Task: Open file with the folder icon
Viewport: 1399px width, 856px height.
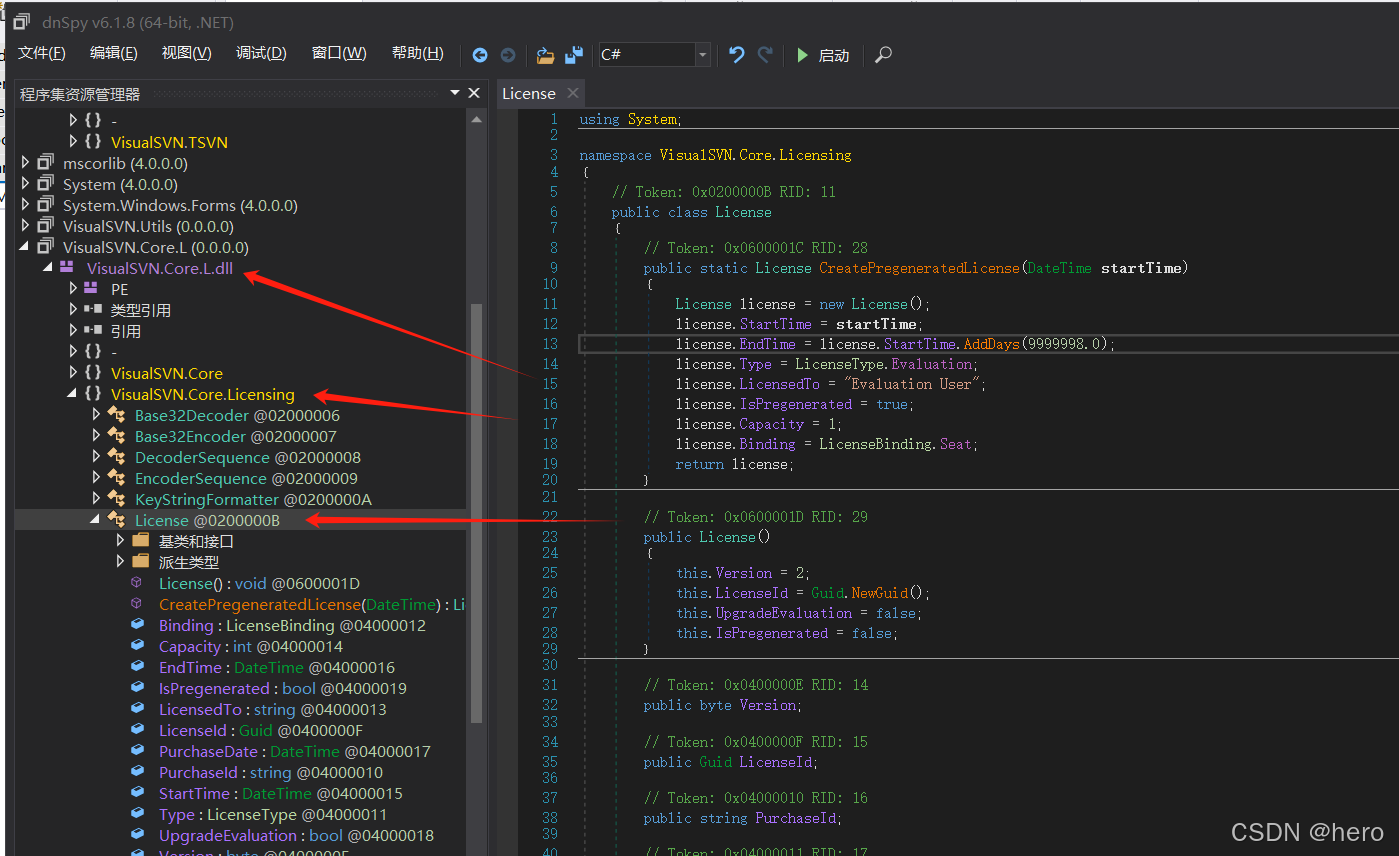Action: [x=545, y=55]
